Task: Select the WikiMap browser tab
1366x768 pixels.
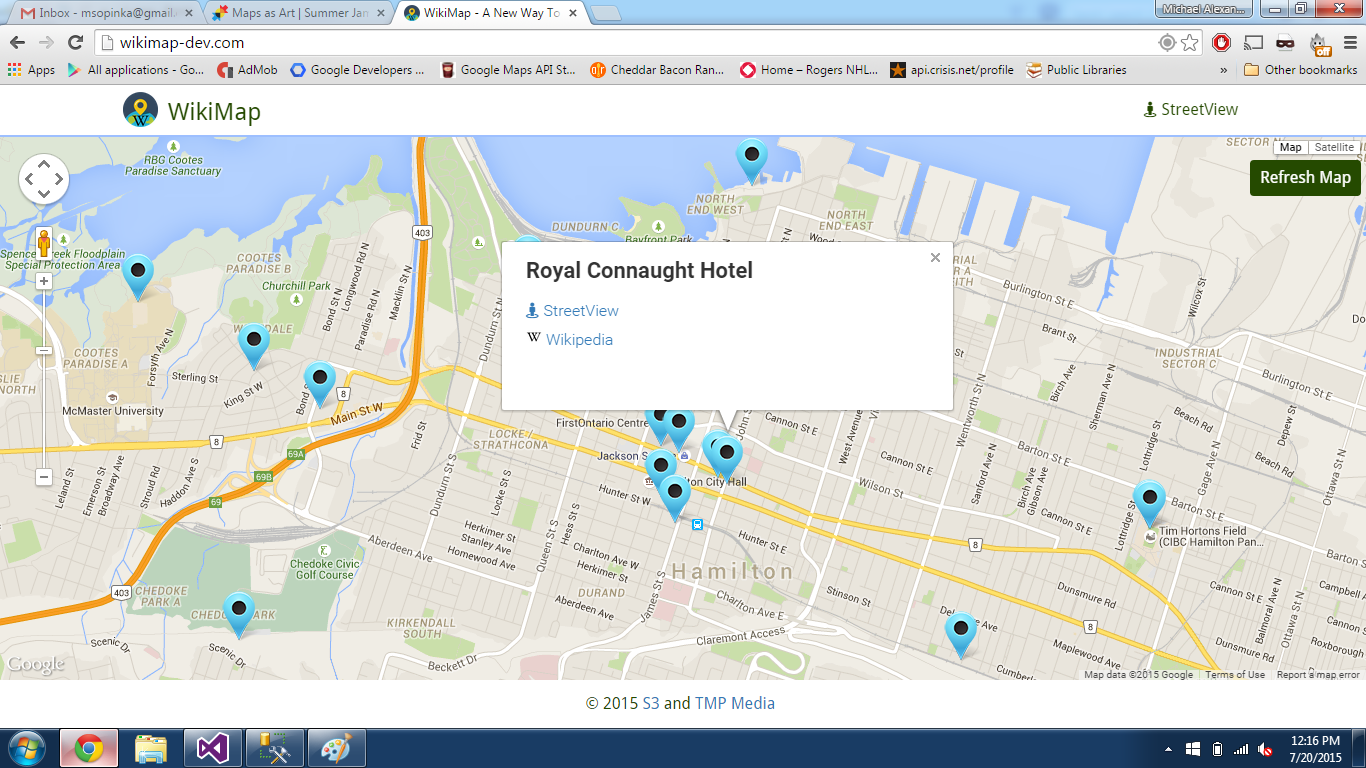Action: coord(490,13)
